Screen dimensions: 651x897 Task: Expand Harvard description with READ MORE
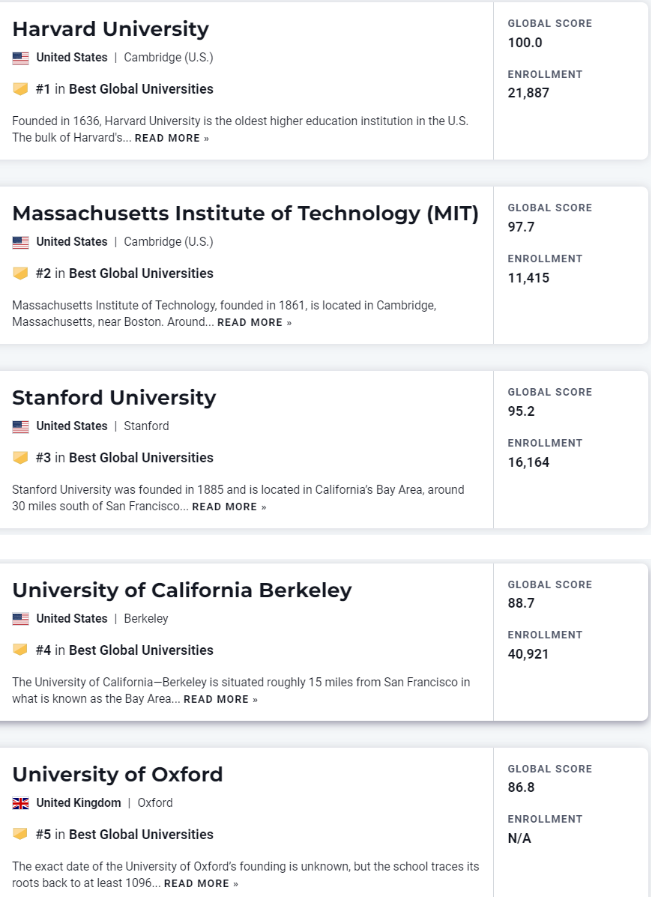pos(172,138)
